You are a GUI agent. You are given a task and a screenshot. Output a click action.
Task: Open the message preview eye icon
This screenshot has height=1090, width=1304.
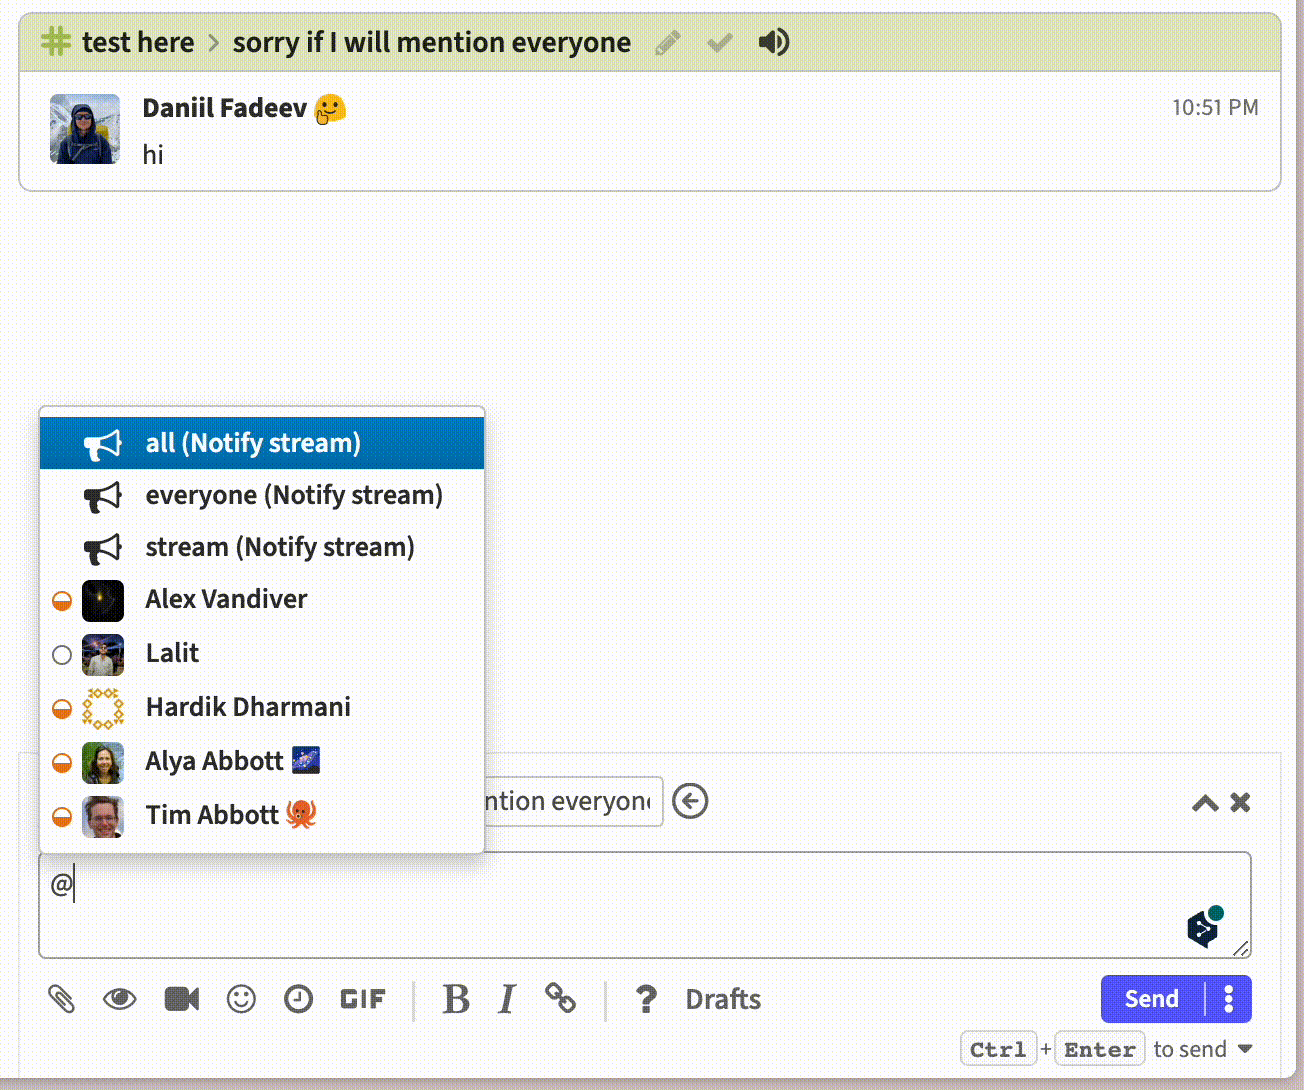tap(120, 999)
